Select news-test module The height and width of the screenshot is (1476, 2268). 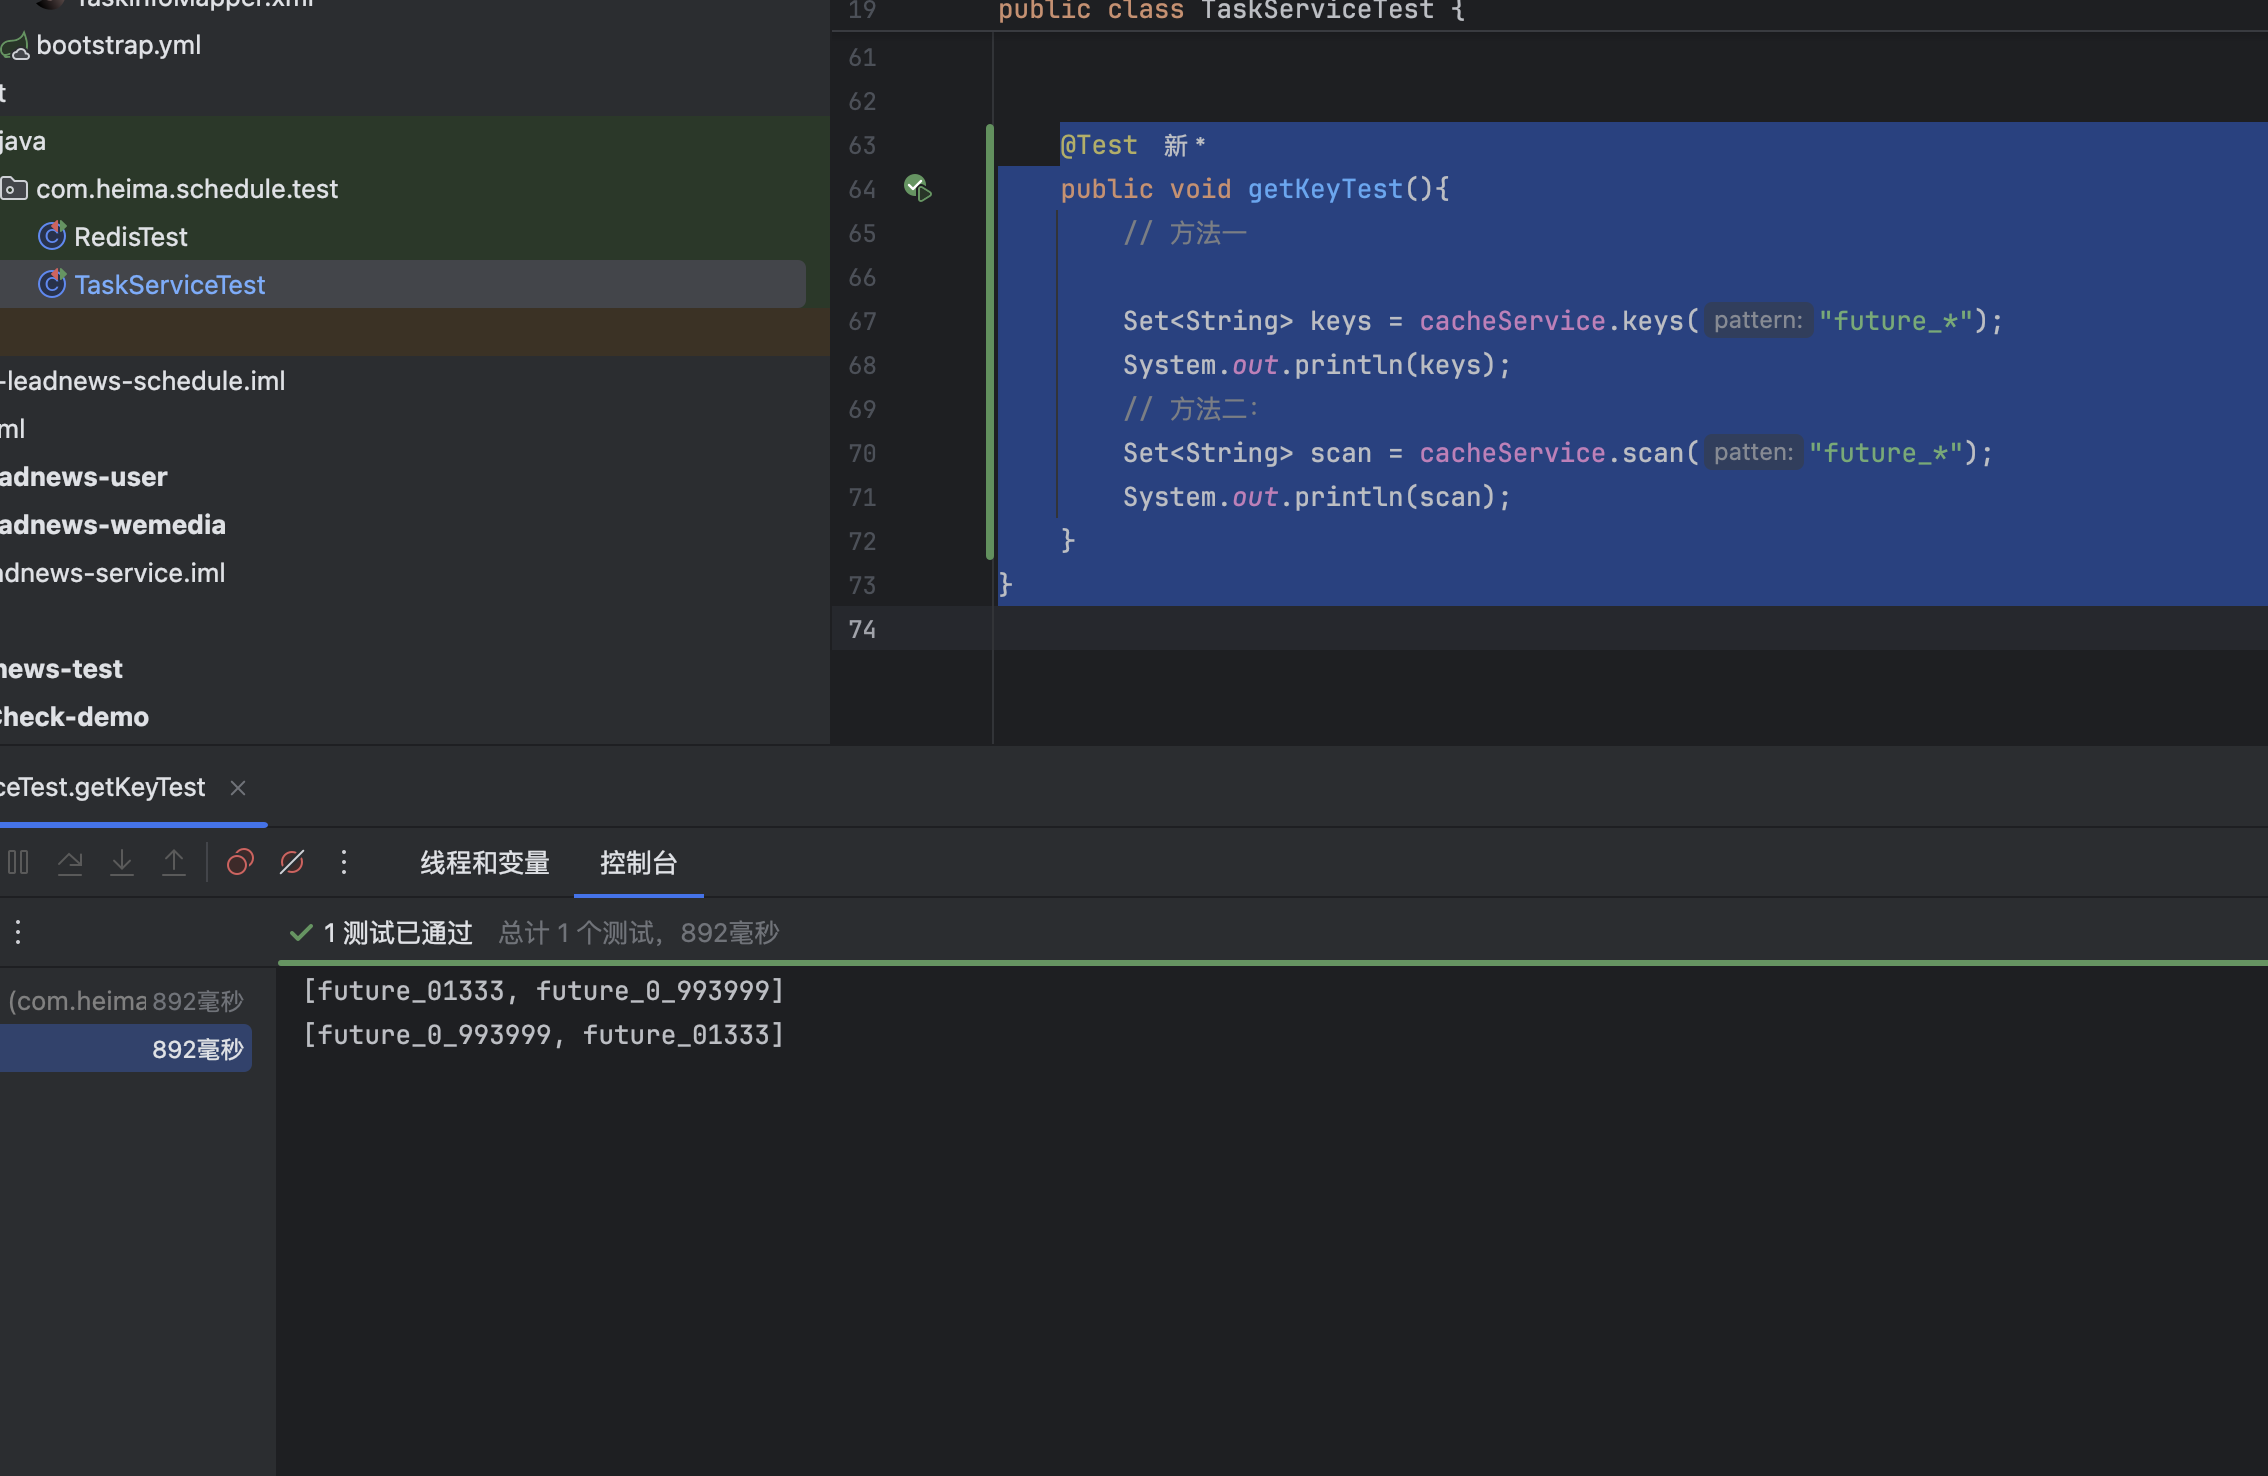[61, 669]
